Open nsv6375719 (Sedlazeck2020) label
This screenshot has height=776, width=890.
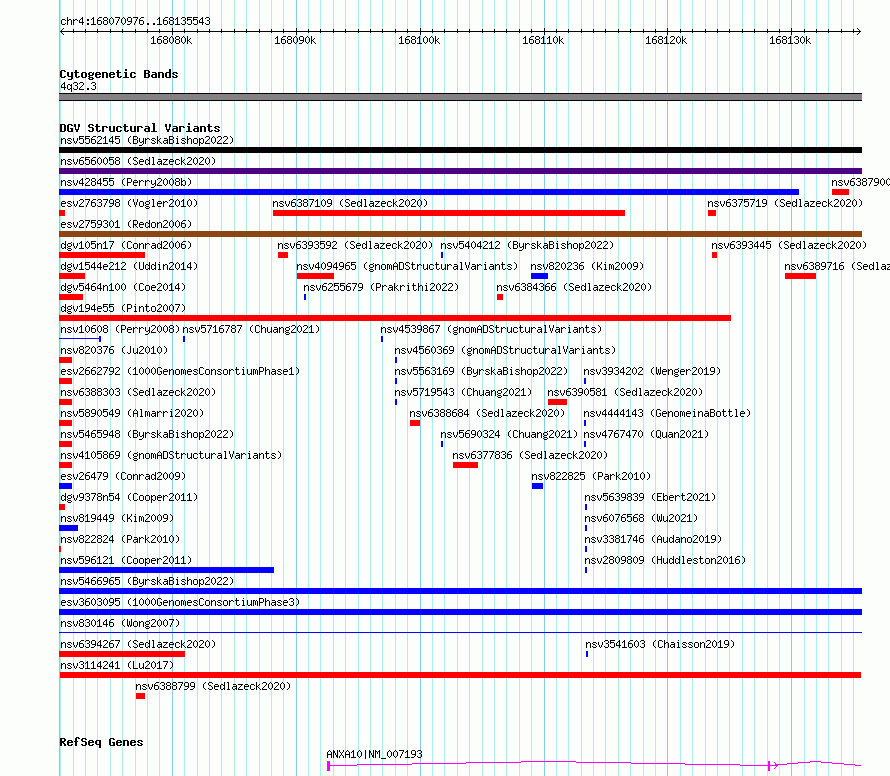point(785,203)
